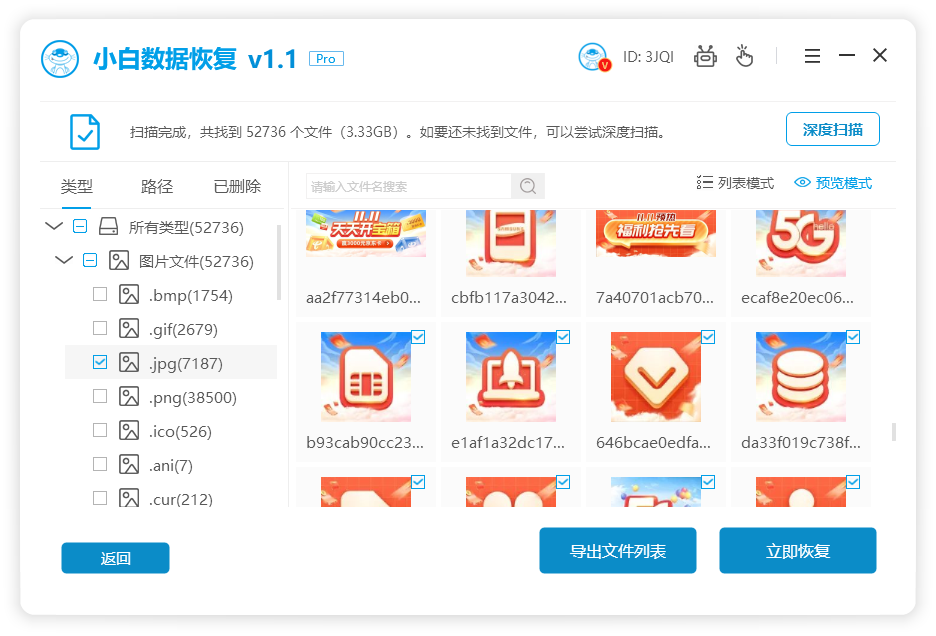
Task: Switch to the 路径 tab
Action: (x=156, y=186)
